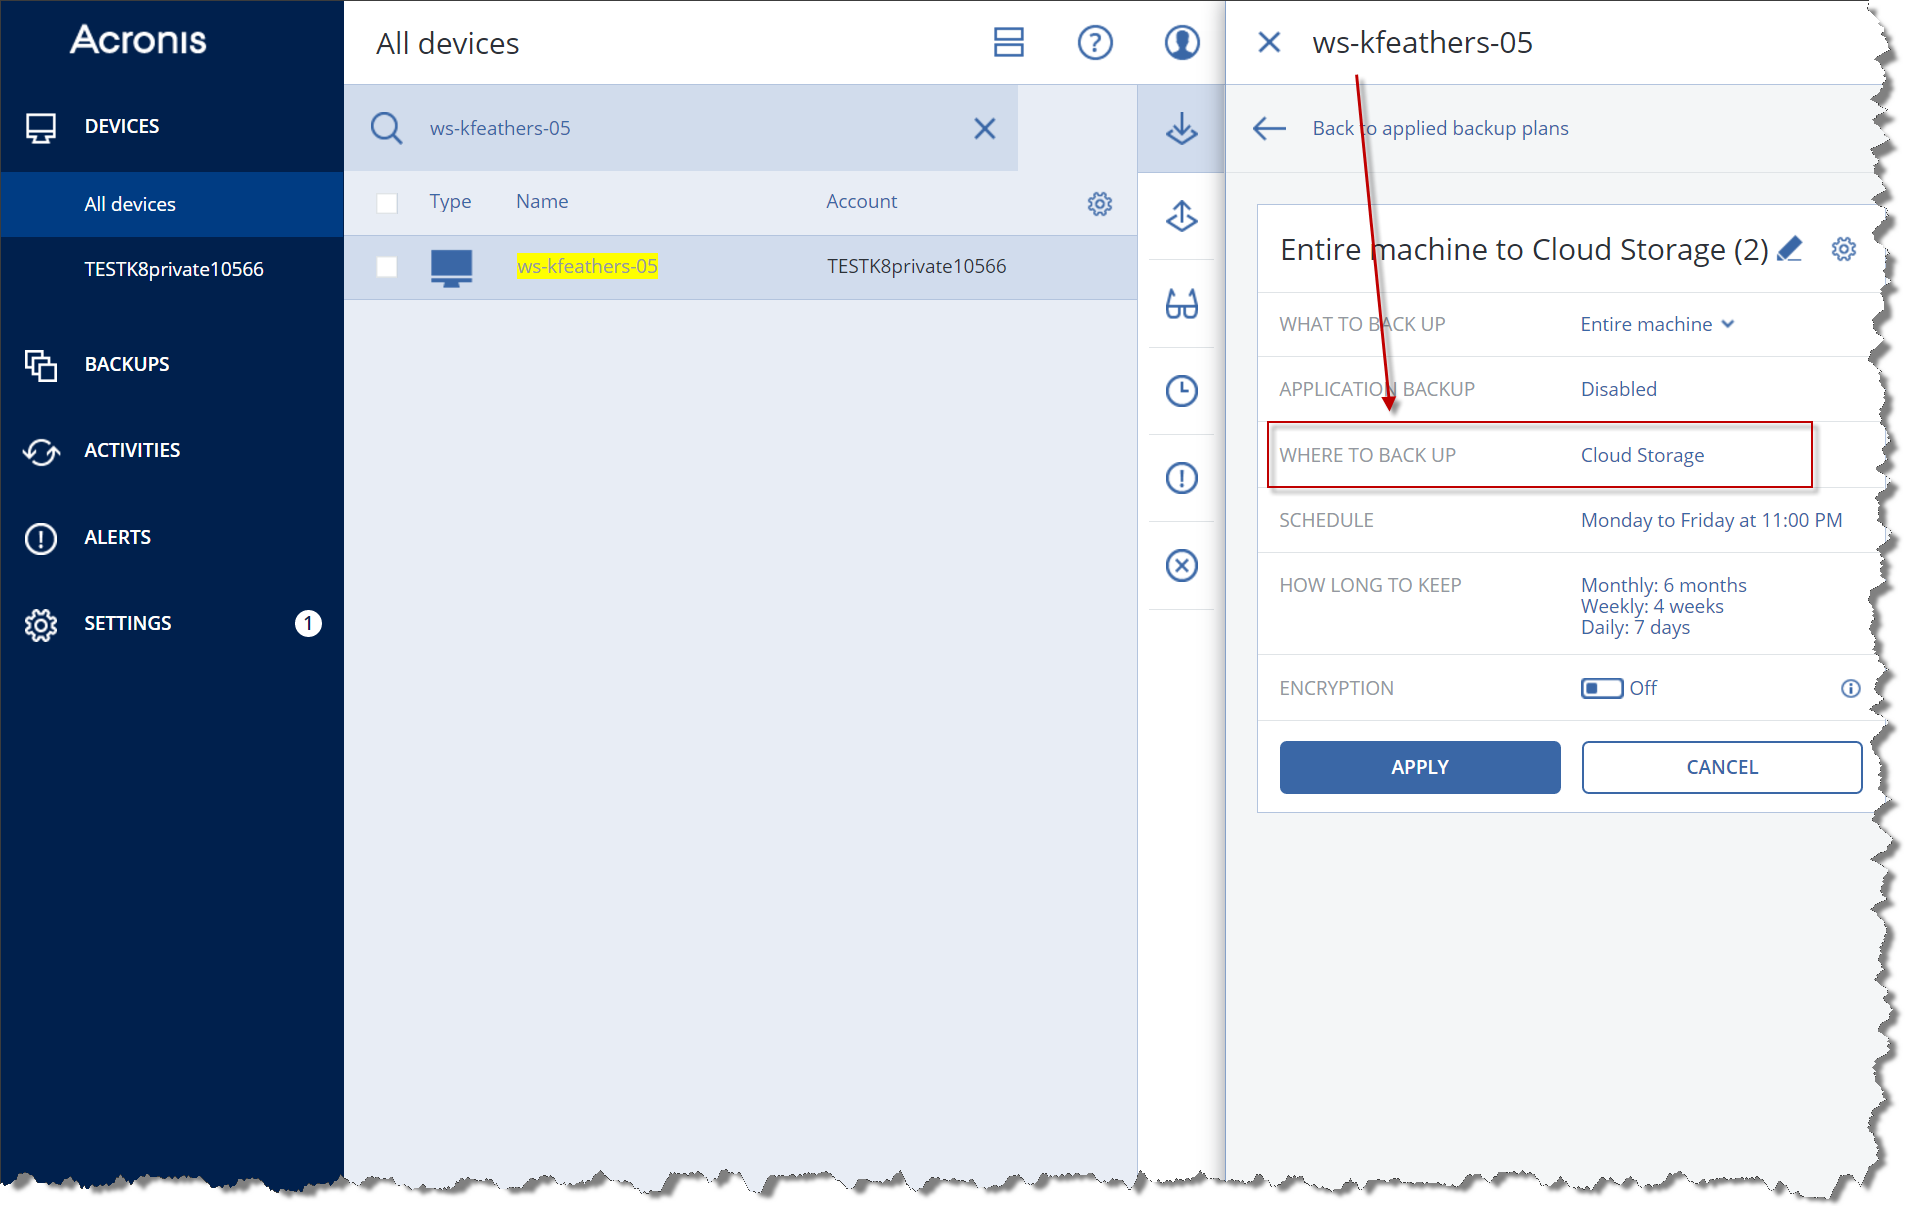Viewport: 1905px width, 1206px height.
Task: Click the Acronis logo
Action: click(138, 40)
